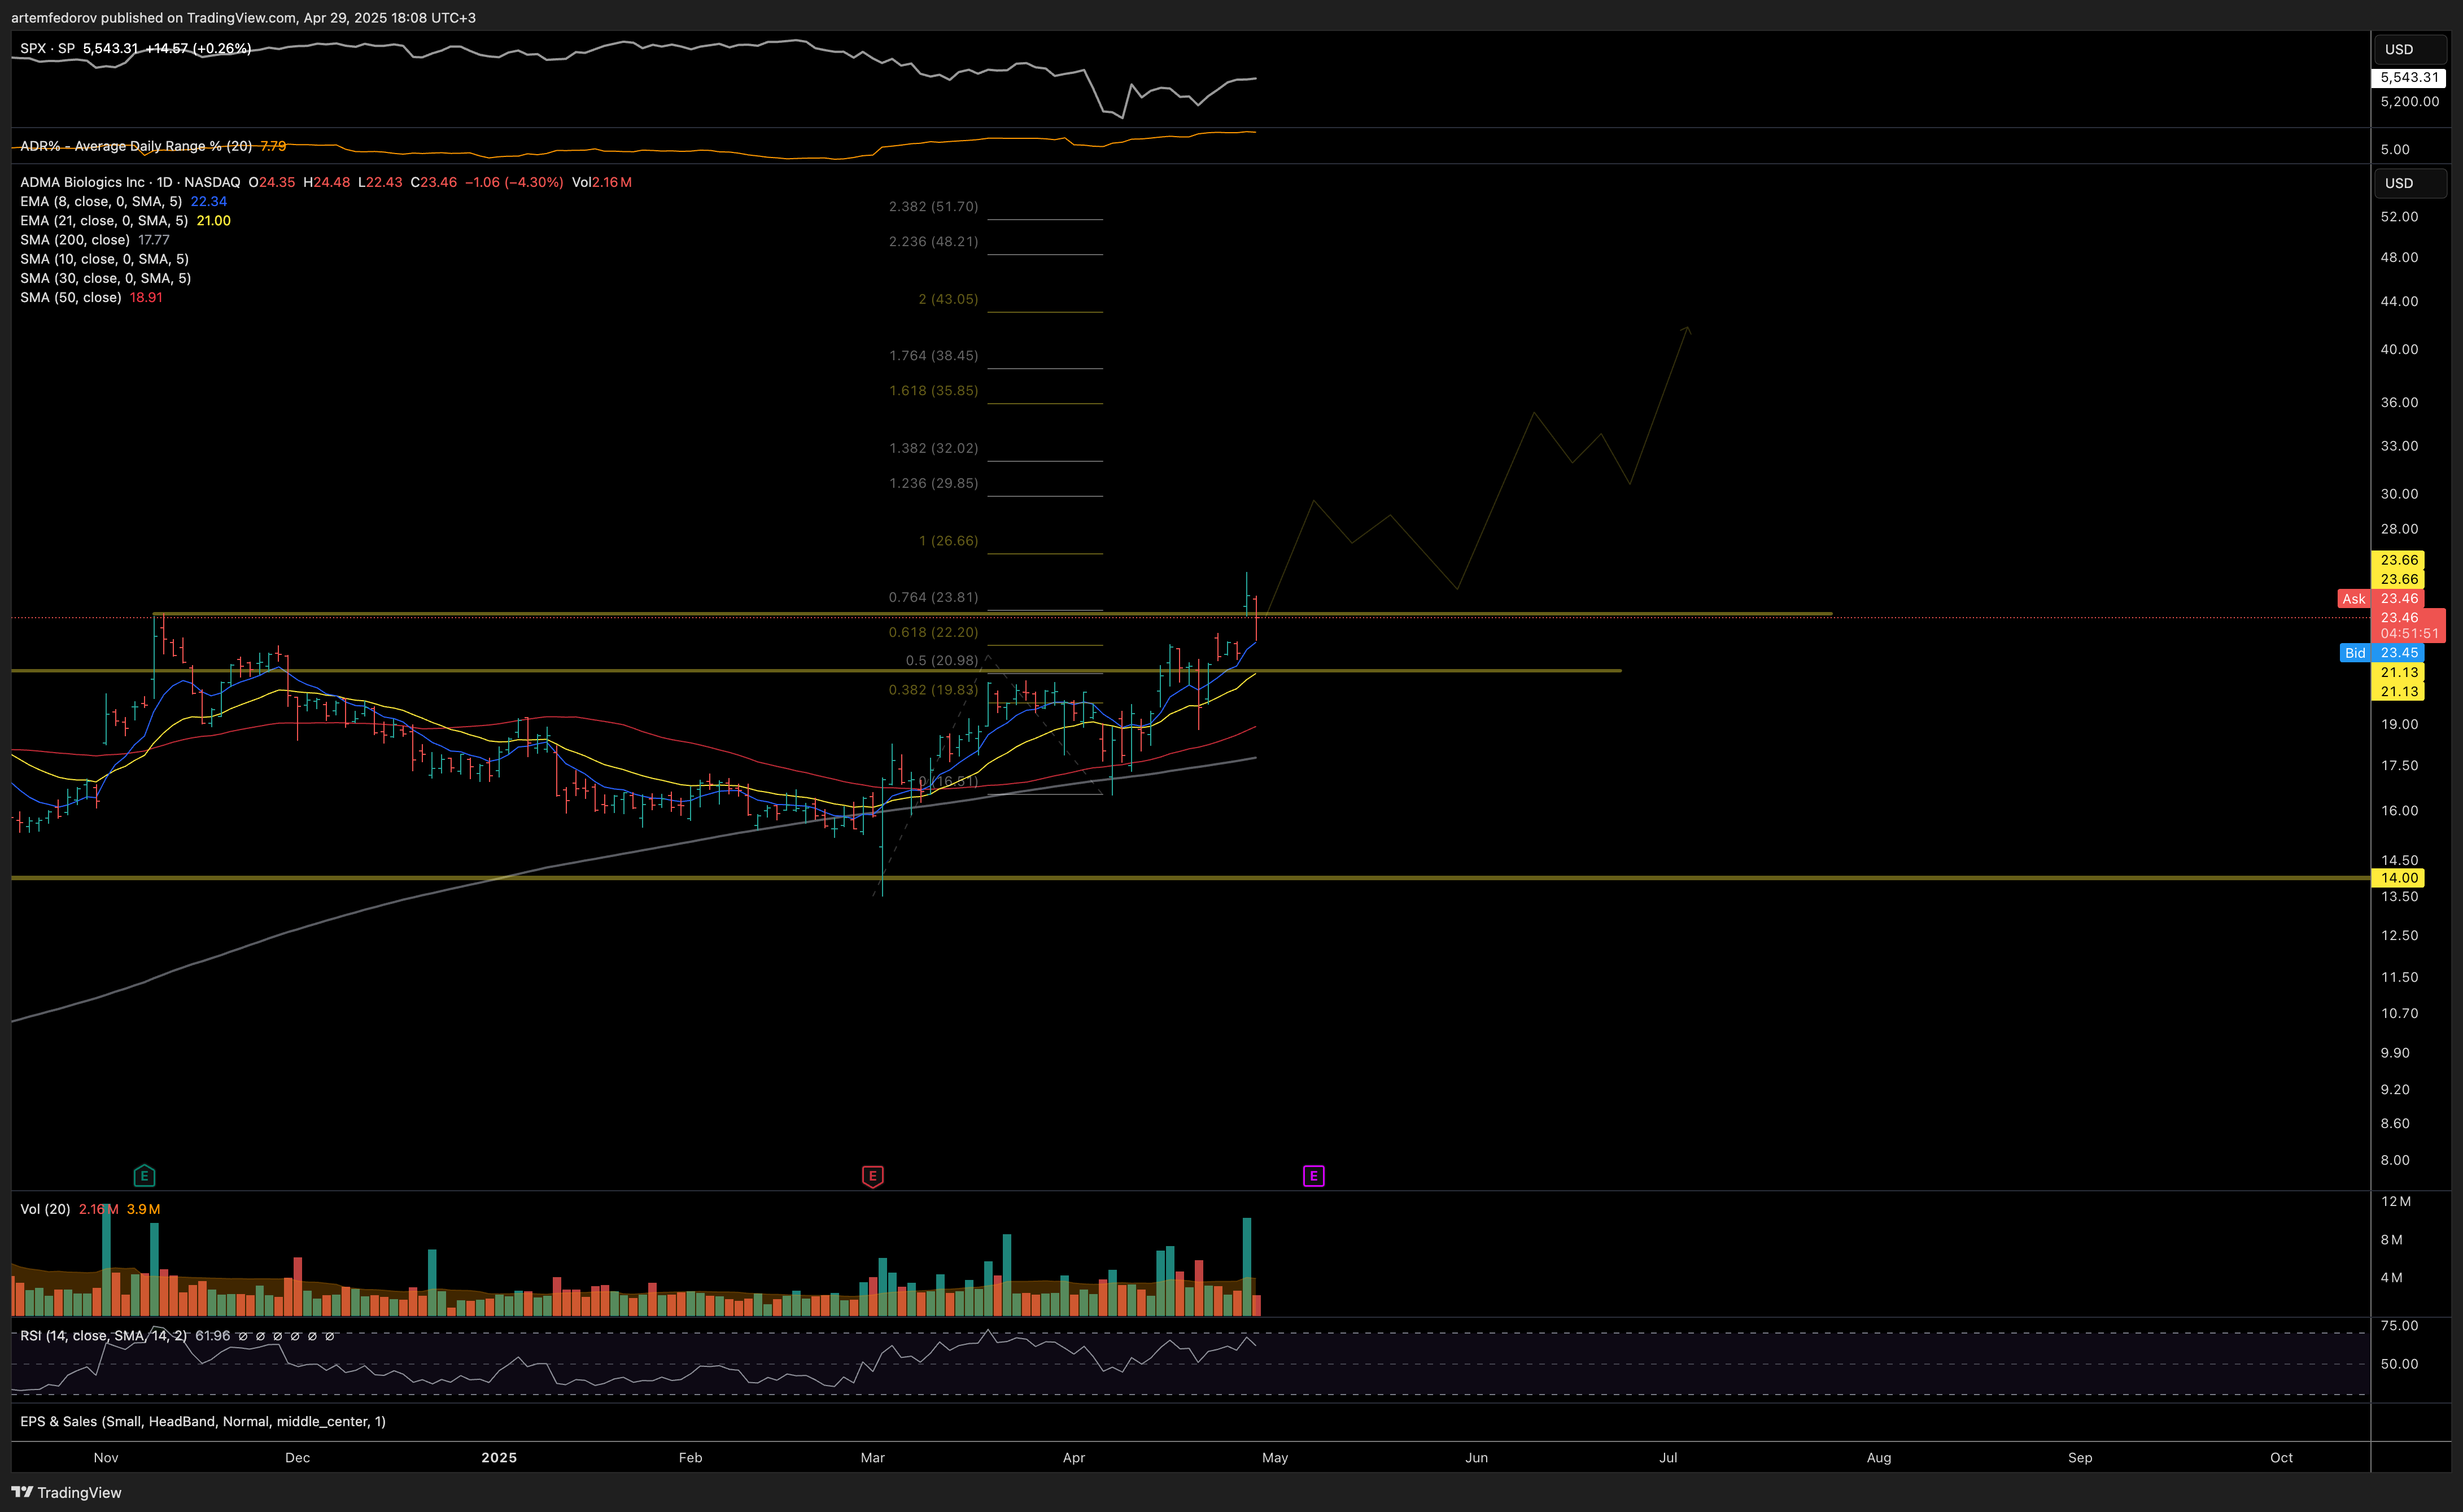The width and height of the screenshot is (2463, 1512).
Task: Click the 52.00 price axis label
Action: [2399, 216]
